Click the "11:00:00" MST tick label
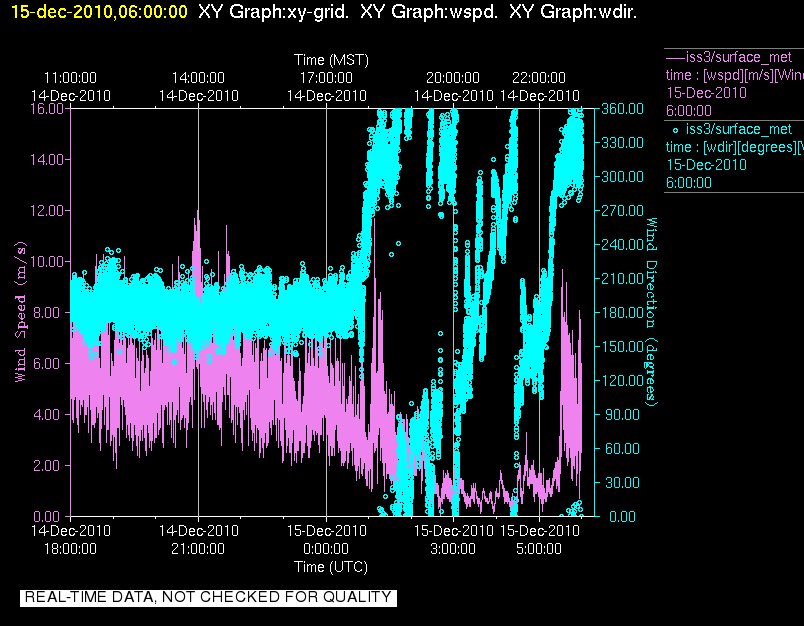804x626 pixels. click(70, 78)
